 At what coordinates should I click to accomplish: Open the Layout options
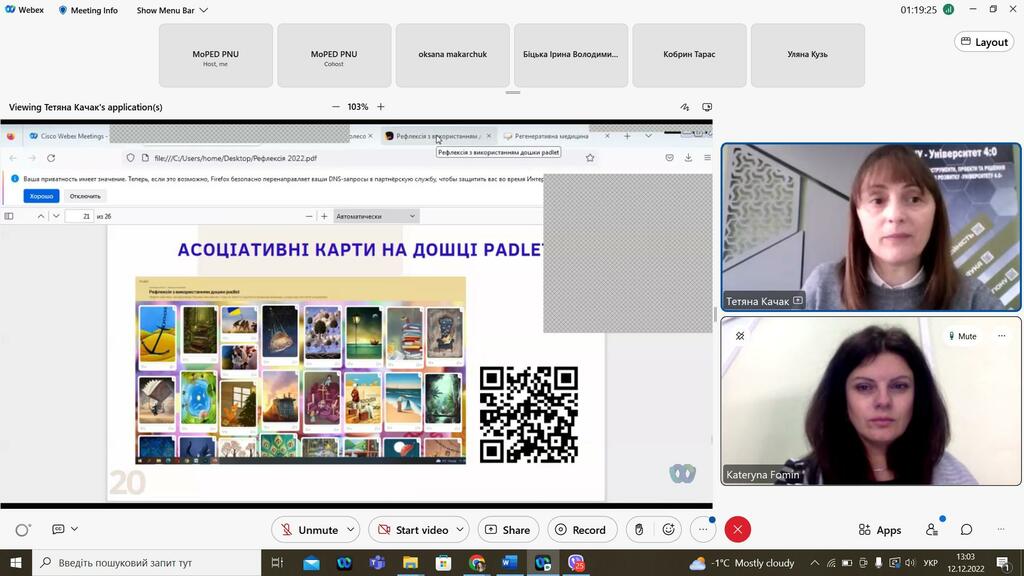tap(983, 42)
